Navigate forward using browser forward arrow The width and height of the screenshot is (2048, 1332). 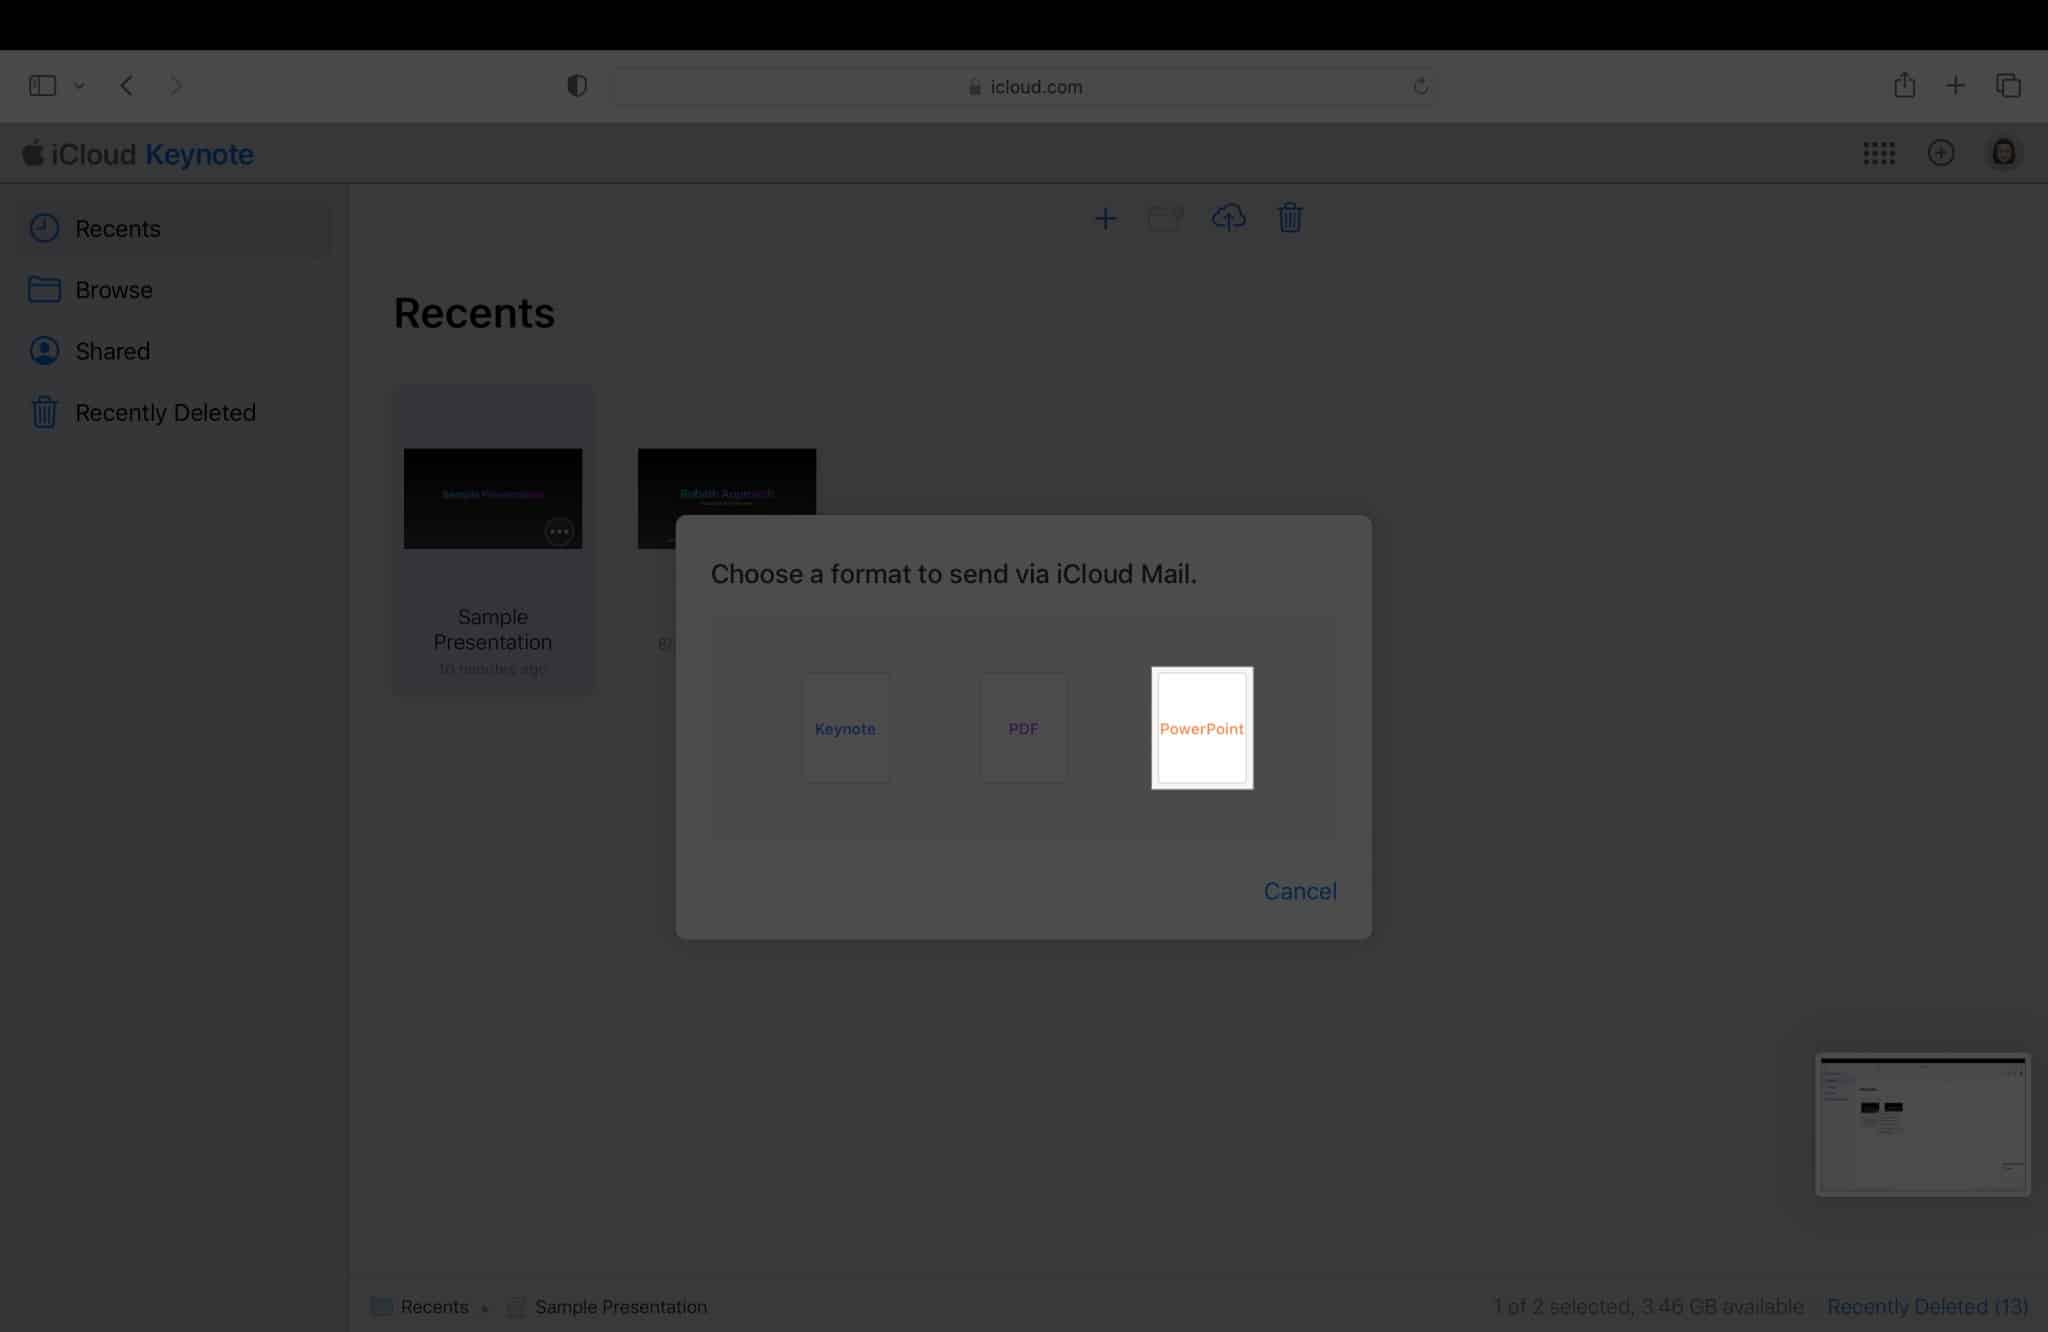point(175,85)
